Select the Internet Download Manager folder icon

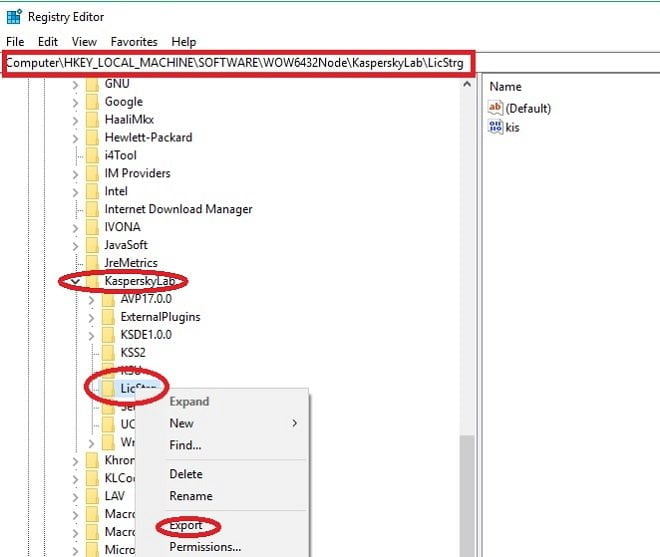point(93,209)
